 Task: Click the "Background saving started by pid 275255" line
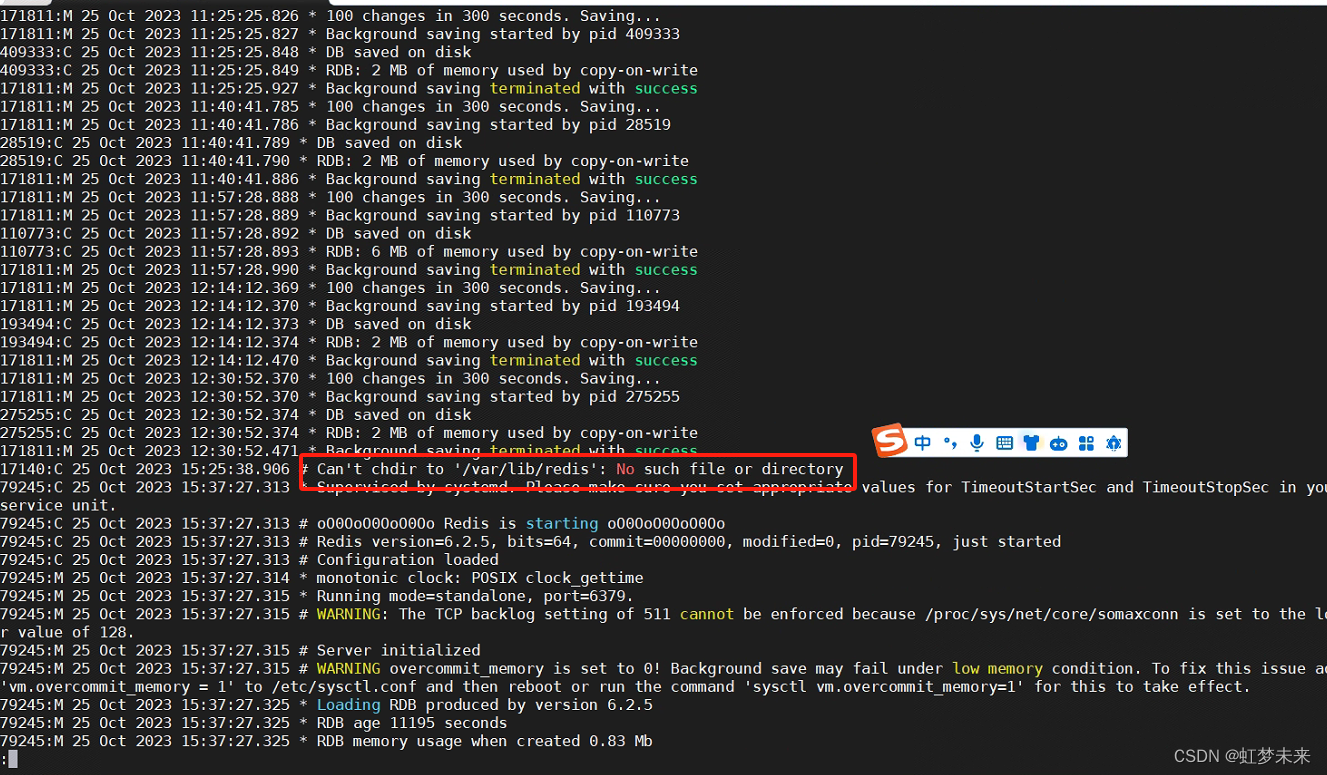tap(340, 396)
